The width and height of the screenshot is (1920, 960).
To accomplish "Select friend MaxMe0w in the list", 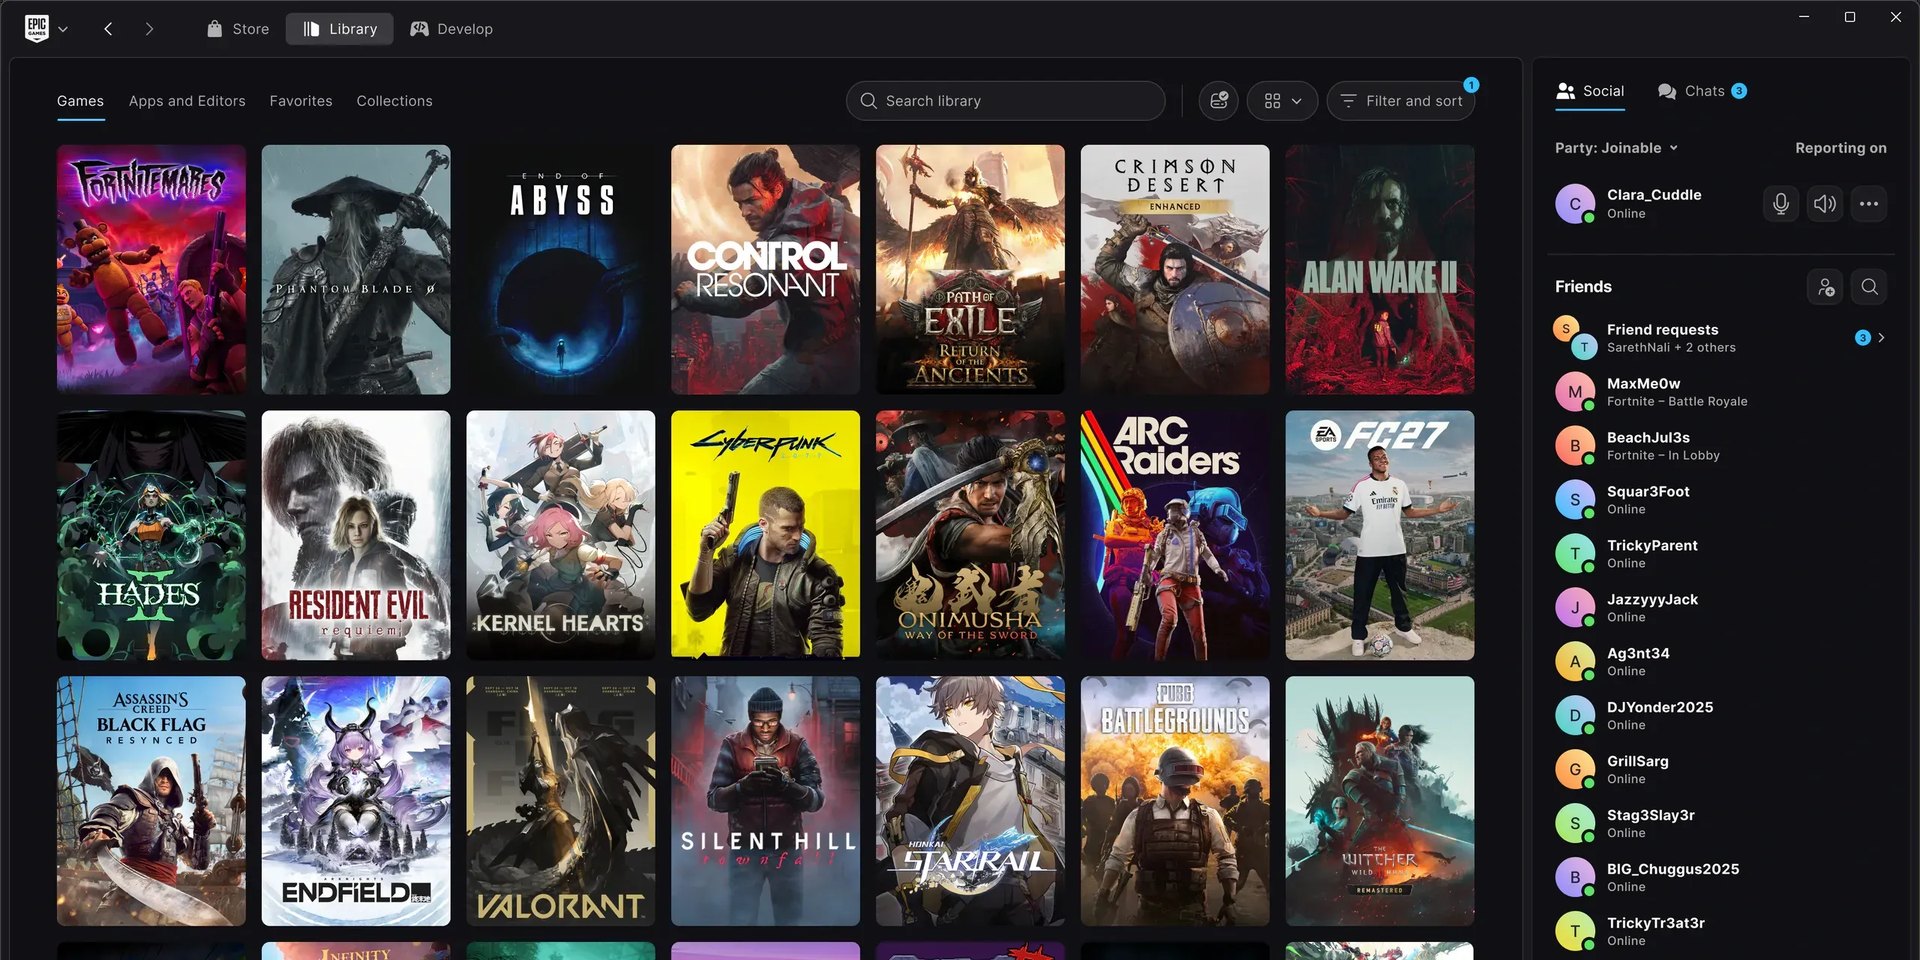I will point(1720,392).
